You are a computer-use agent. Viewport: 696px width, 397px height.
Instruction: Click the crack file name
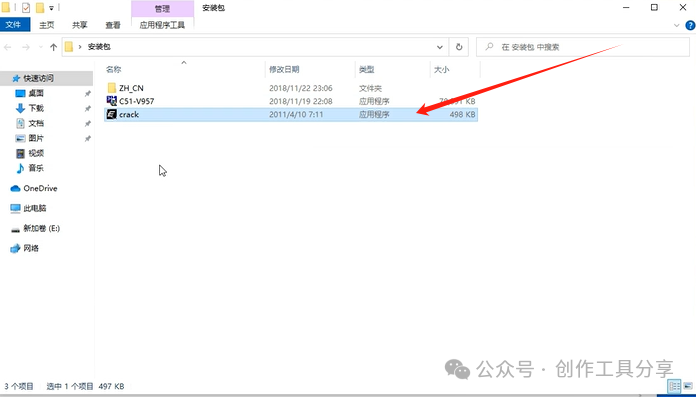[x=129, y=115]
